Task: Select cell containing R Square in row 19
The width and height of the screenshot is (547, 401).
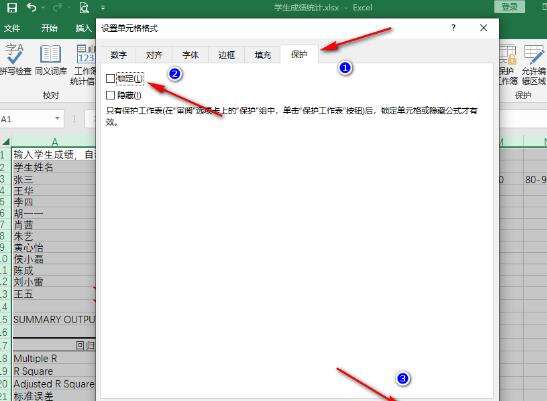Action: (x=54, y=371)
